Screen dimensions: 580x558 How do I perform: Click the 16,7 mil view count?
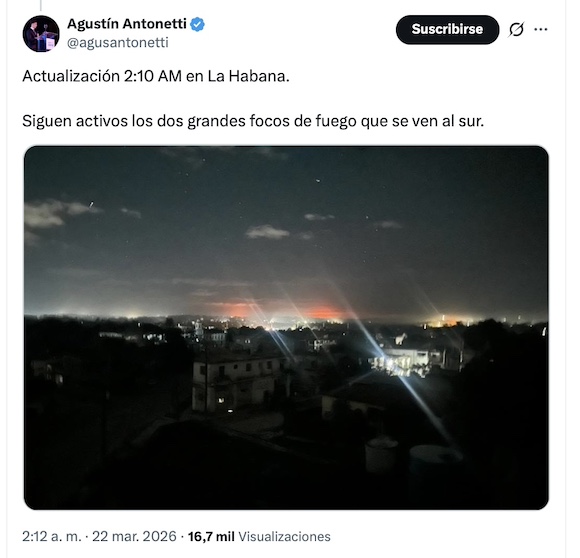[211, 537]
